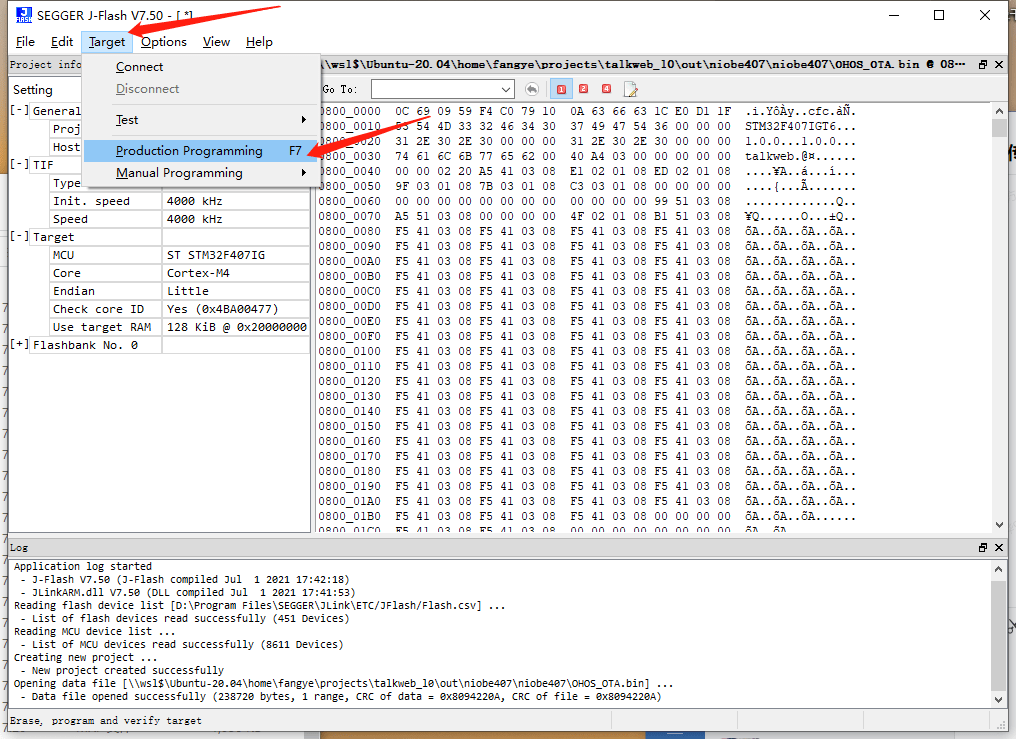The height and width of the screenshot is (739, 1016).
Task: Switch hex view to 4-byte units
Action: pyautogui.click(x=606, y=89)
